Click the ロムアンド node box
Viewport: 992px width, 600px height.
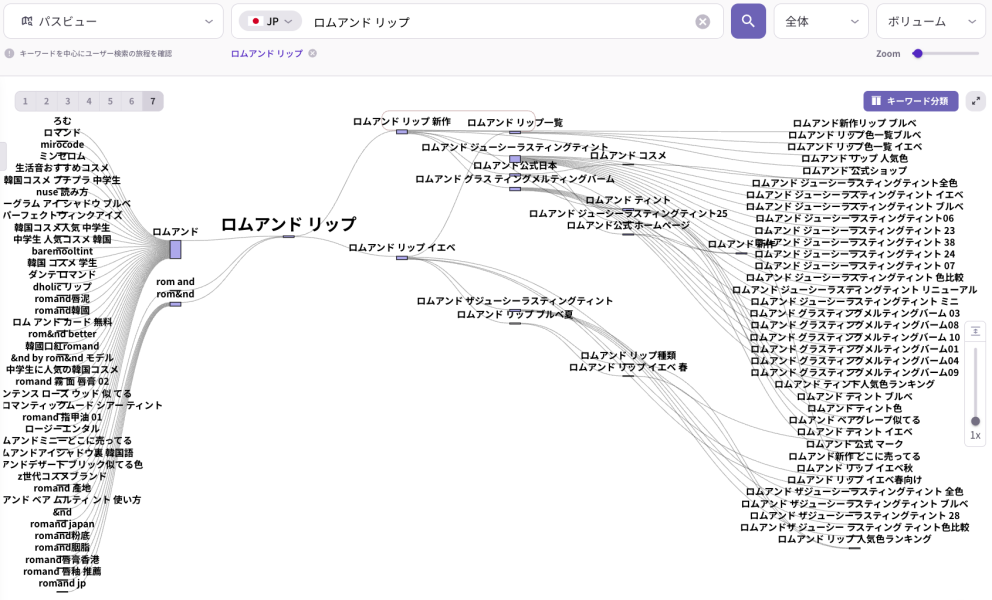(175, 249)
